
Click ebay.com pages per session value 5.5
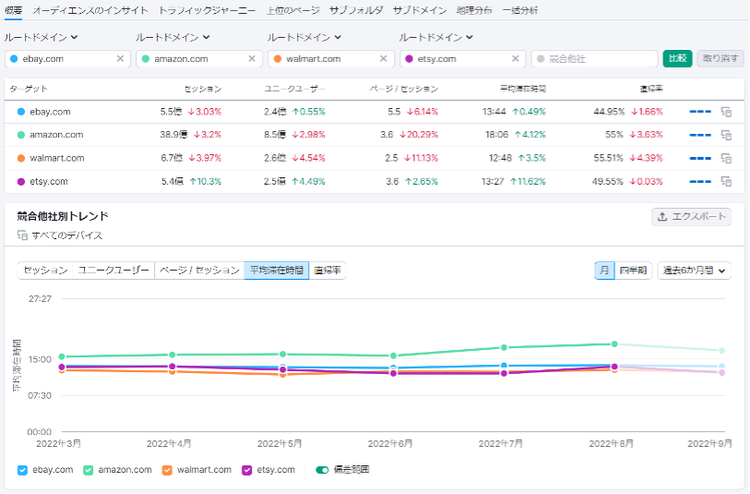394,112
